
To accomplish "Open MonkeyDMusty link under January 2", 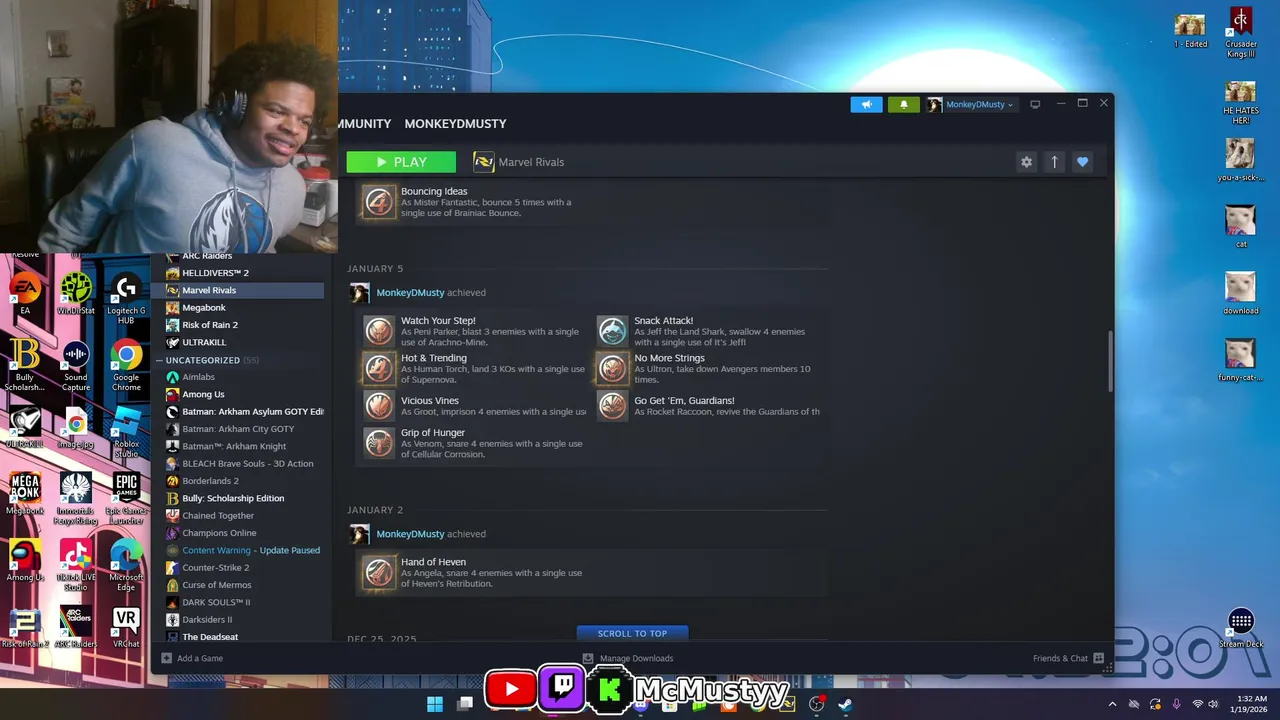I will 410,534.
